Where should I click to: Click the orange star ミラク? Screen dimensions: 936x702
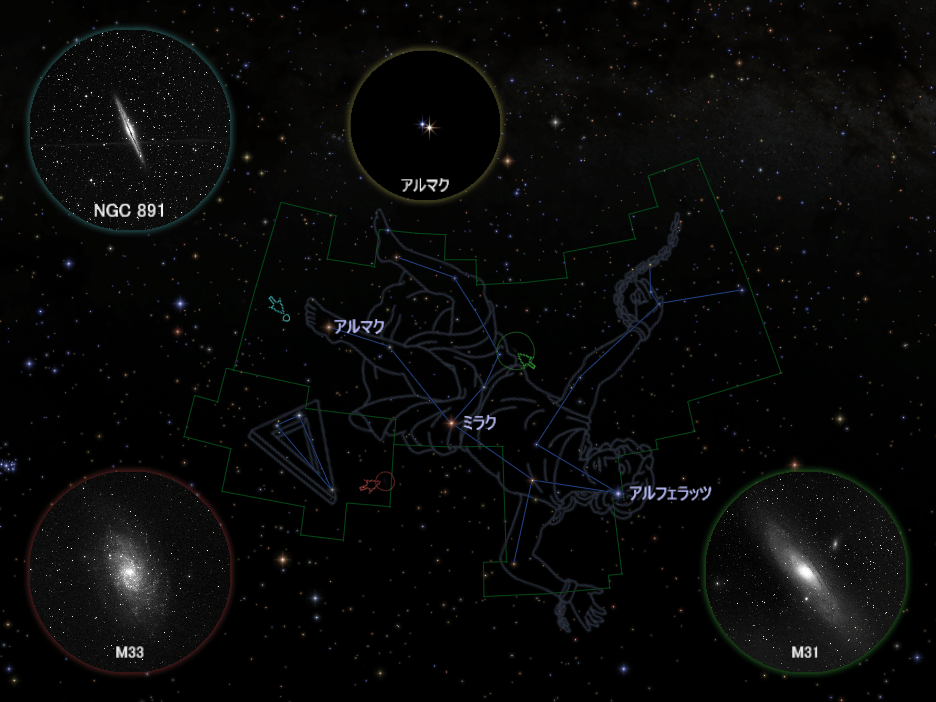tap(452, 423)
